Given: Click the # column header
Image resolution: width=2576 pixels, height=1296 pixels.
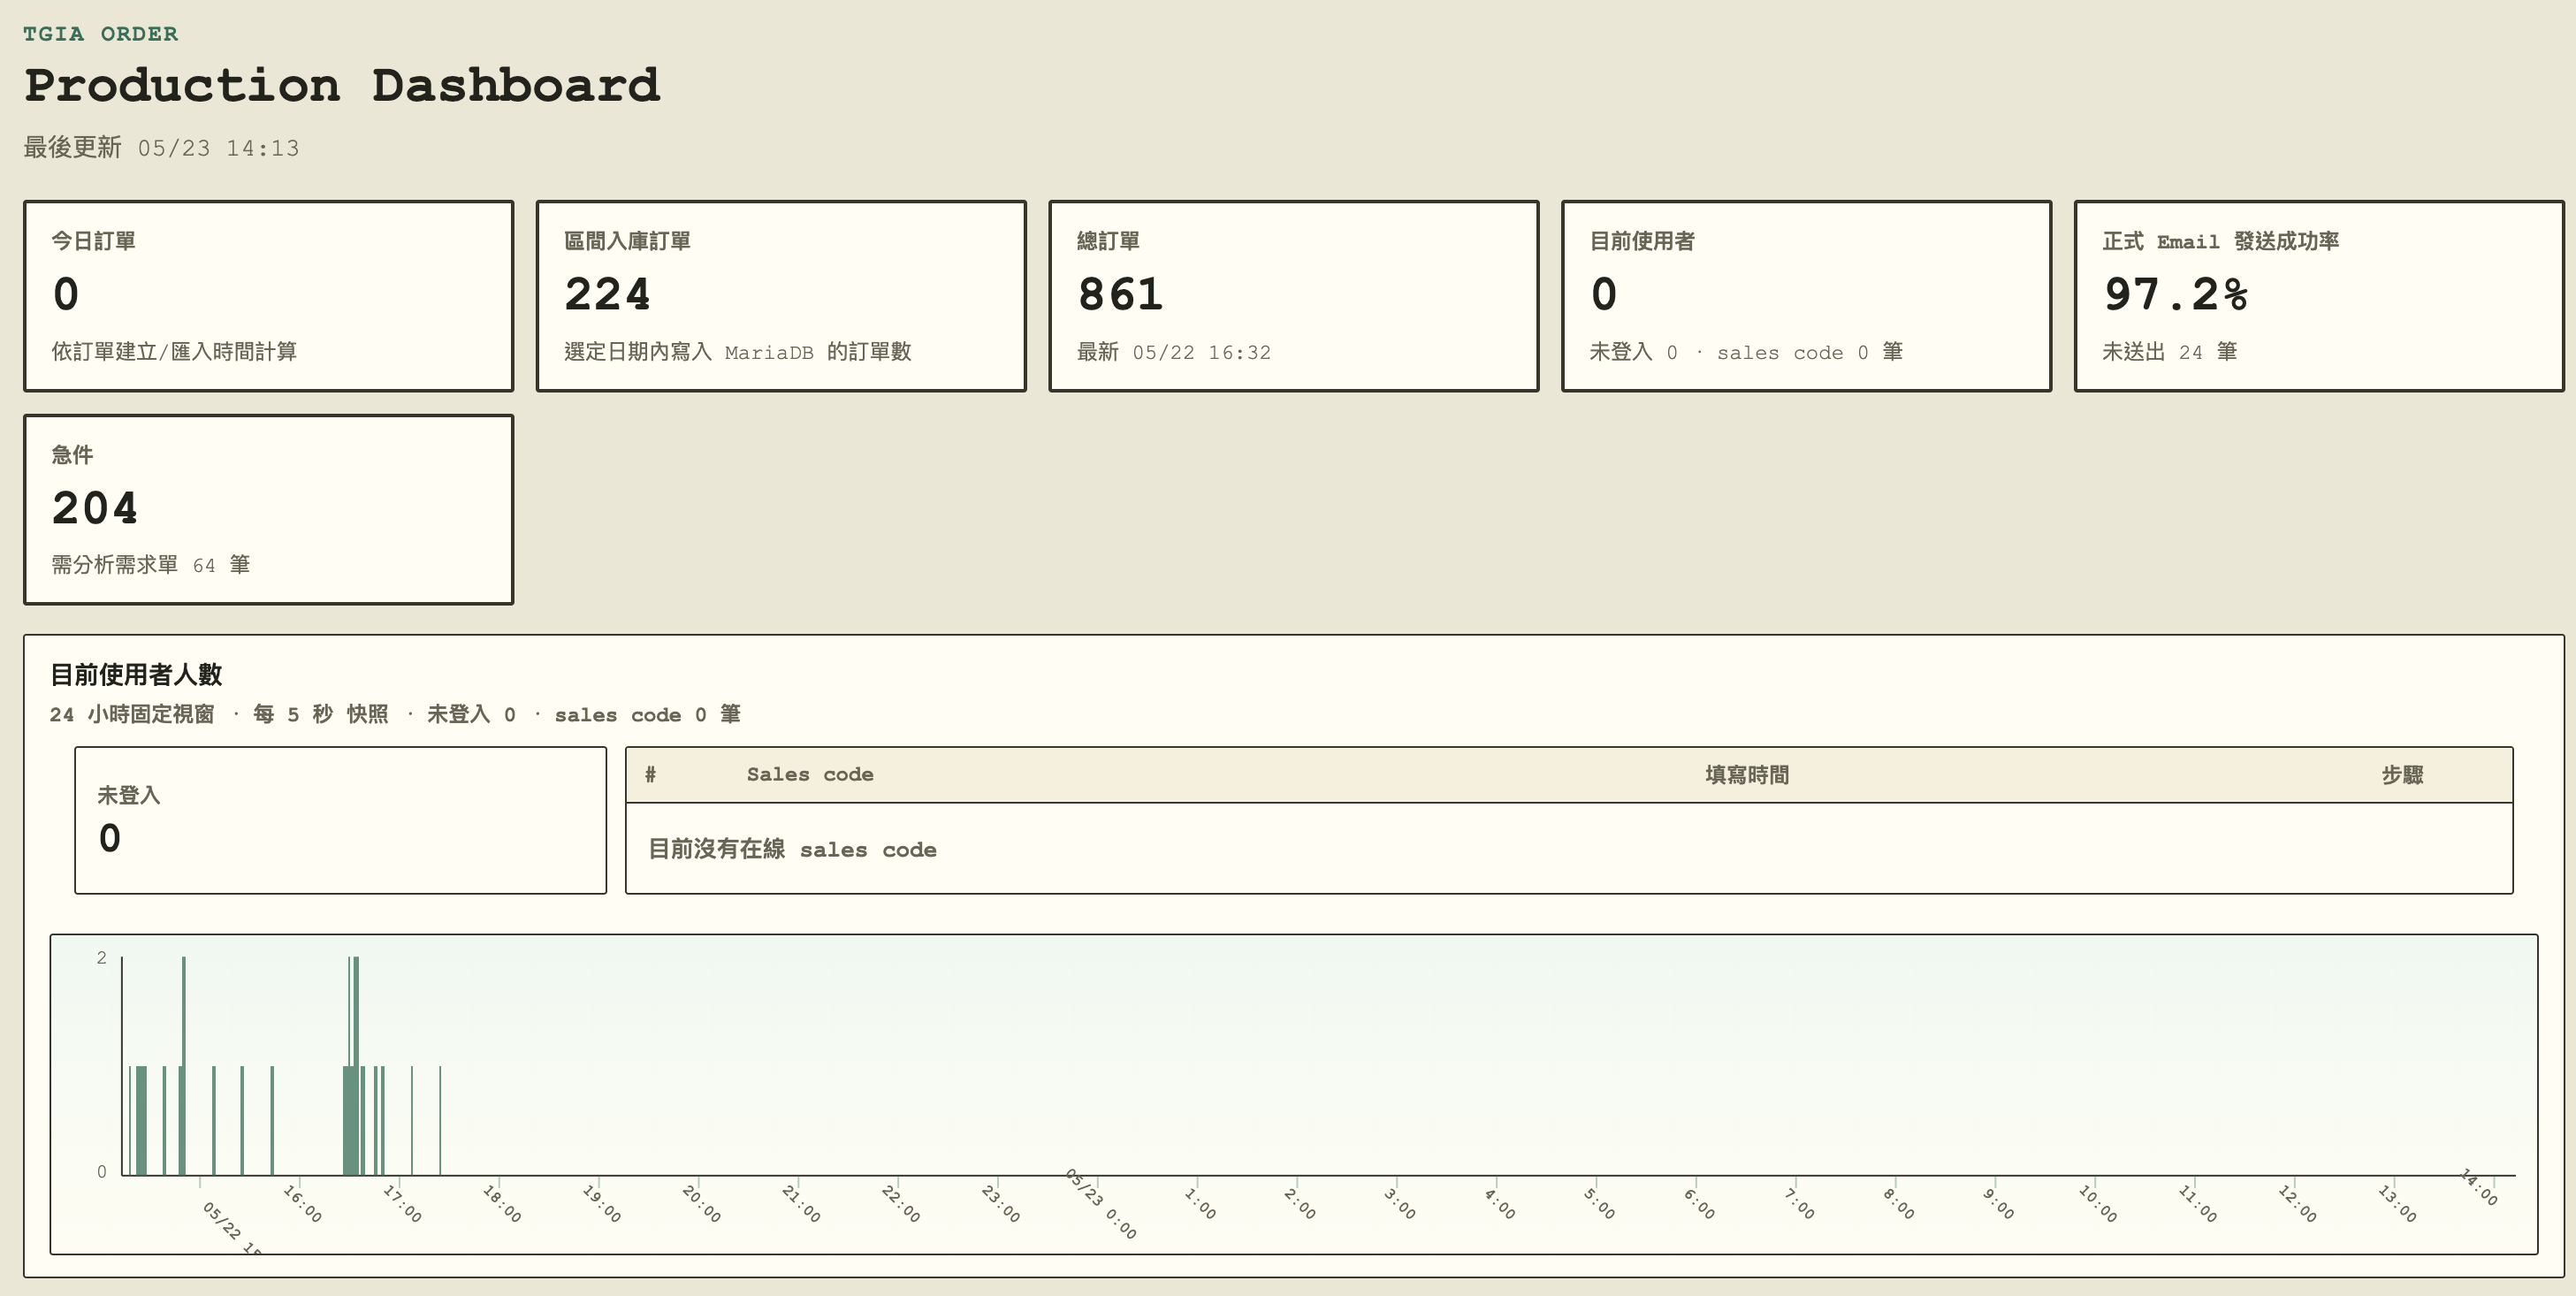Looking at the screenshot, I should click(650, 775).
